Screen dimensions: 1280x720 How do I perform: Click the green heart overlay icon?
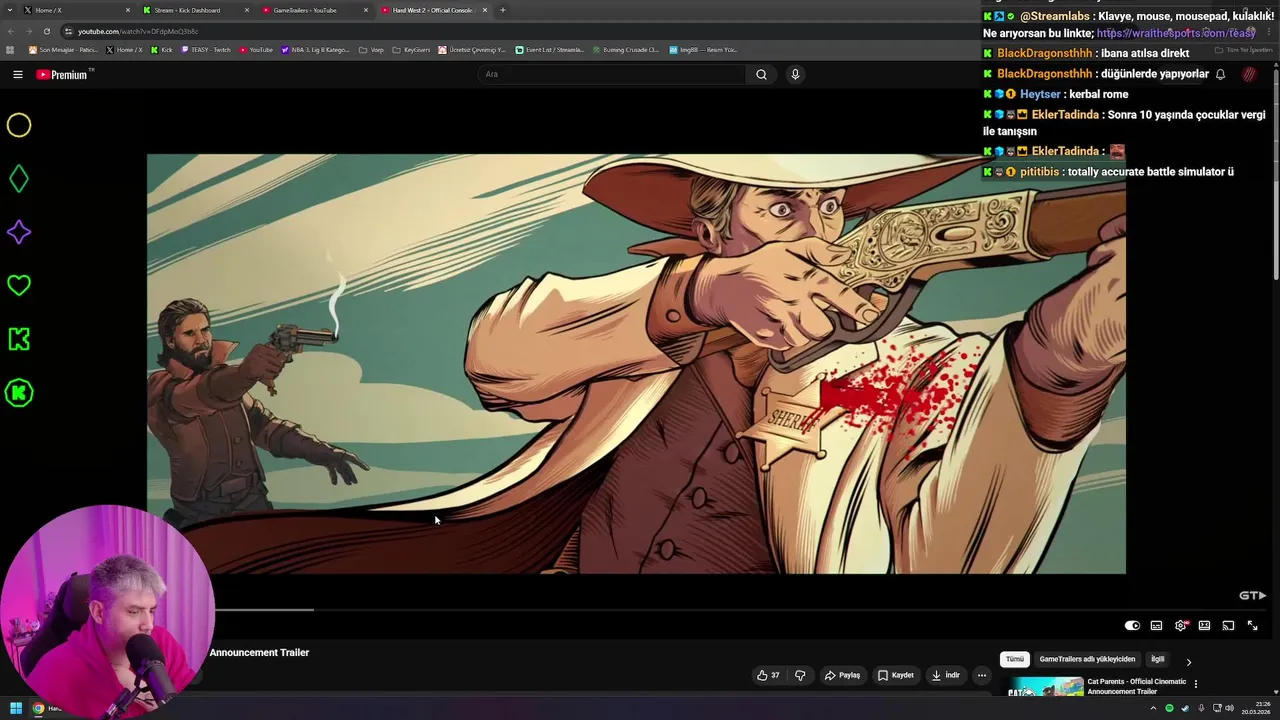click(x=19, y=286)
